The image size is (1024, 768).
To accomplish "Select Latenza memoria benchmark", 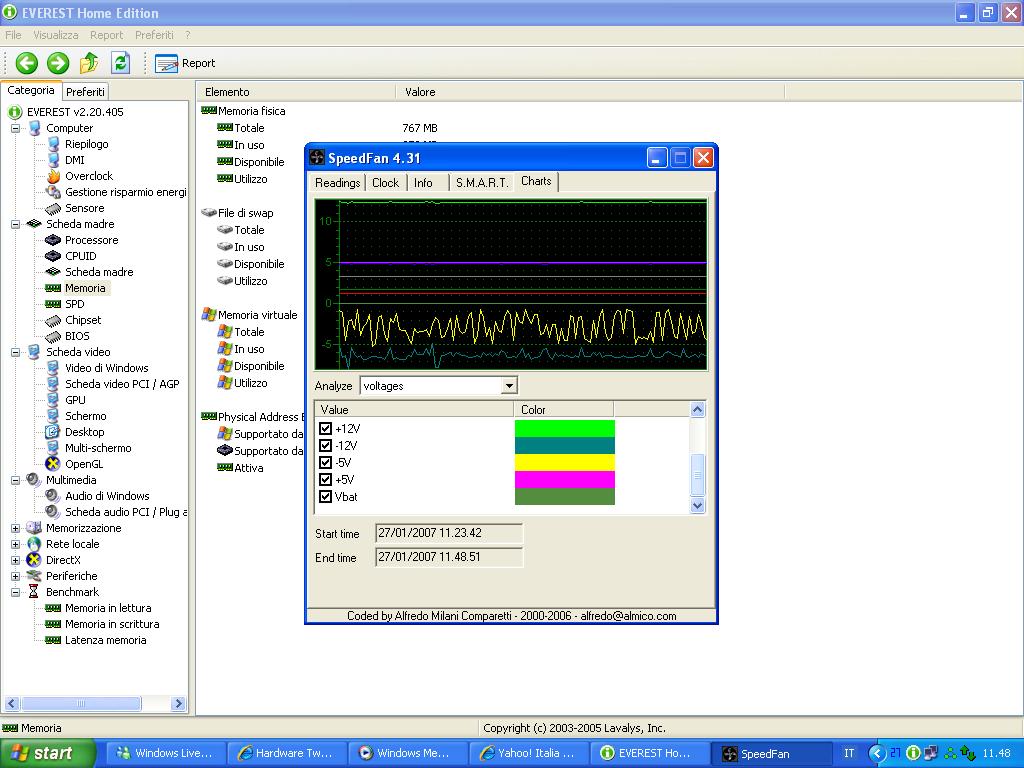I will (x=105, y=640).
